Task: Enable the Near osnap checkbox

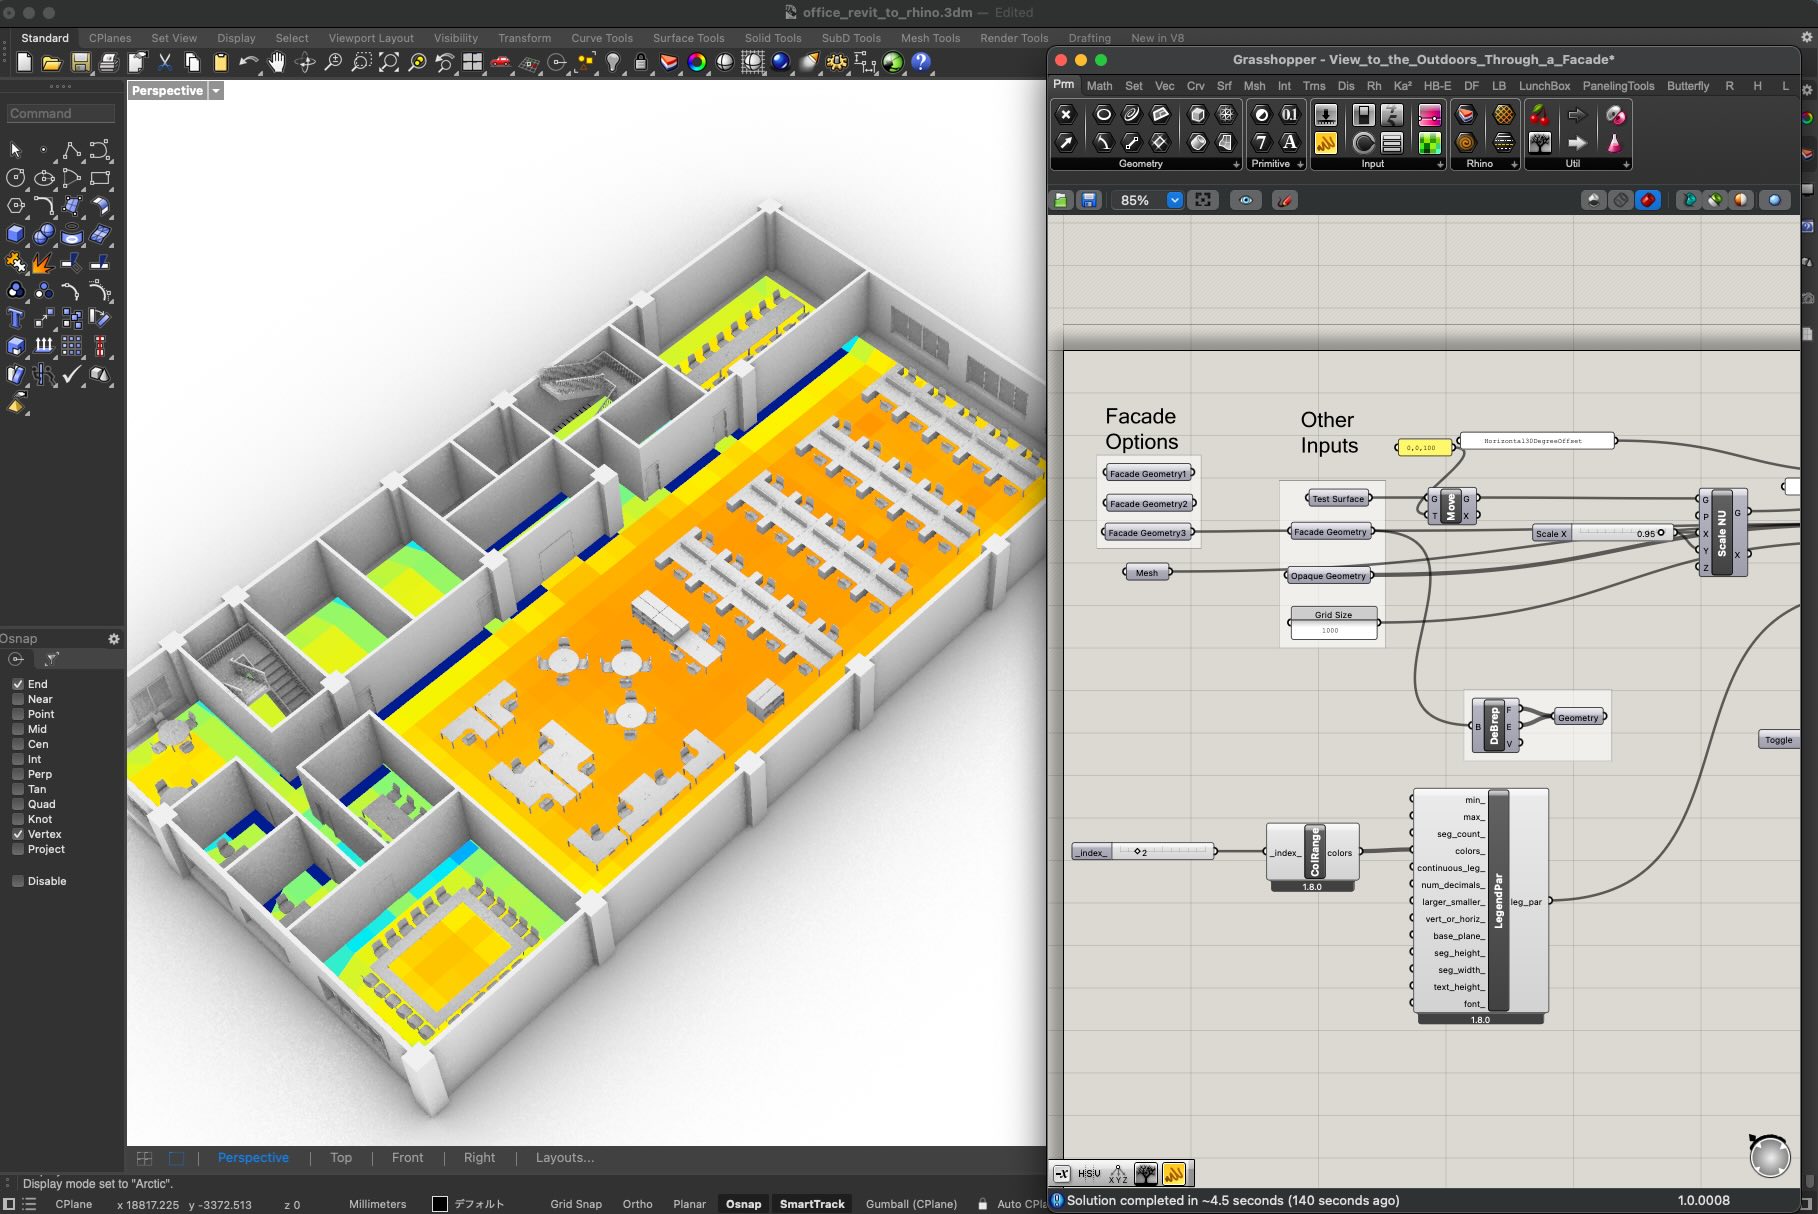Action: coord(18,699)
